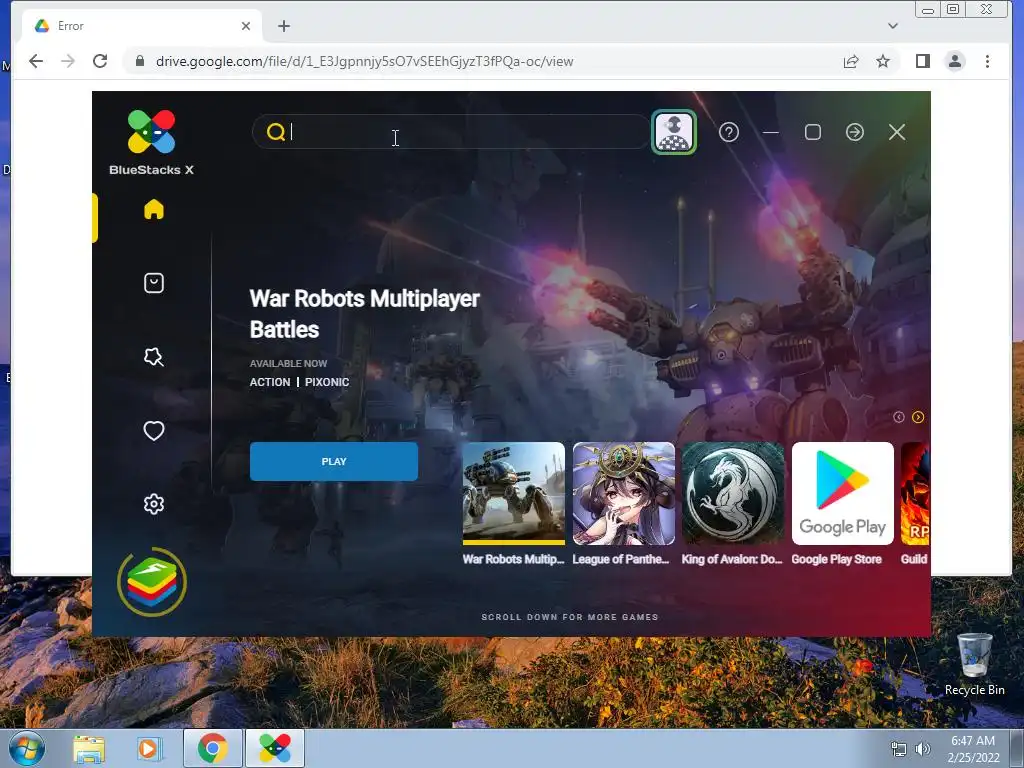Toggle Chrome side panel
Image resolution: width=1024 pixels, height=768 pixels.
[x=923, y=61]
